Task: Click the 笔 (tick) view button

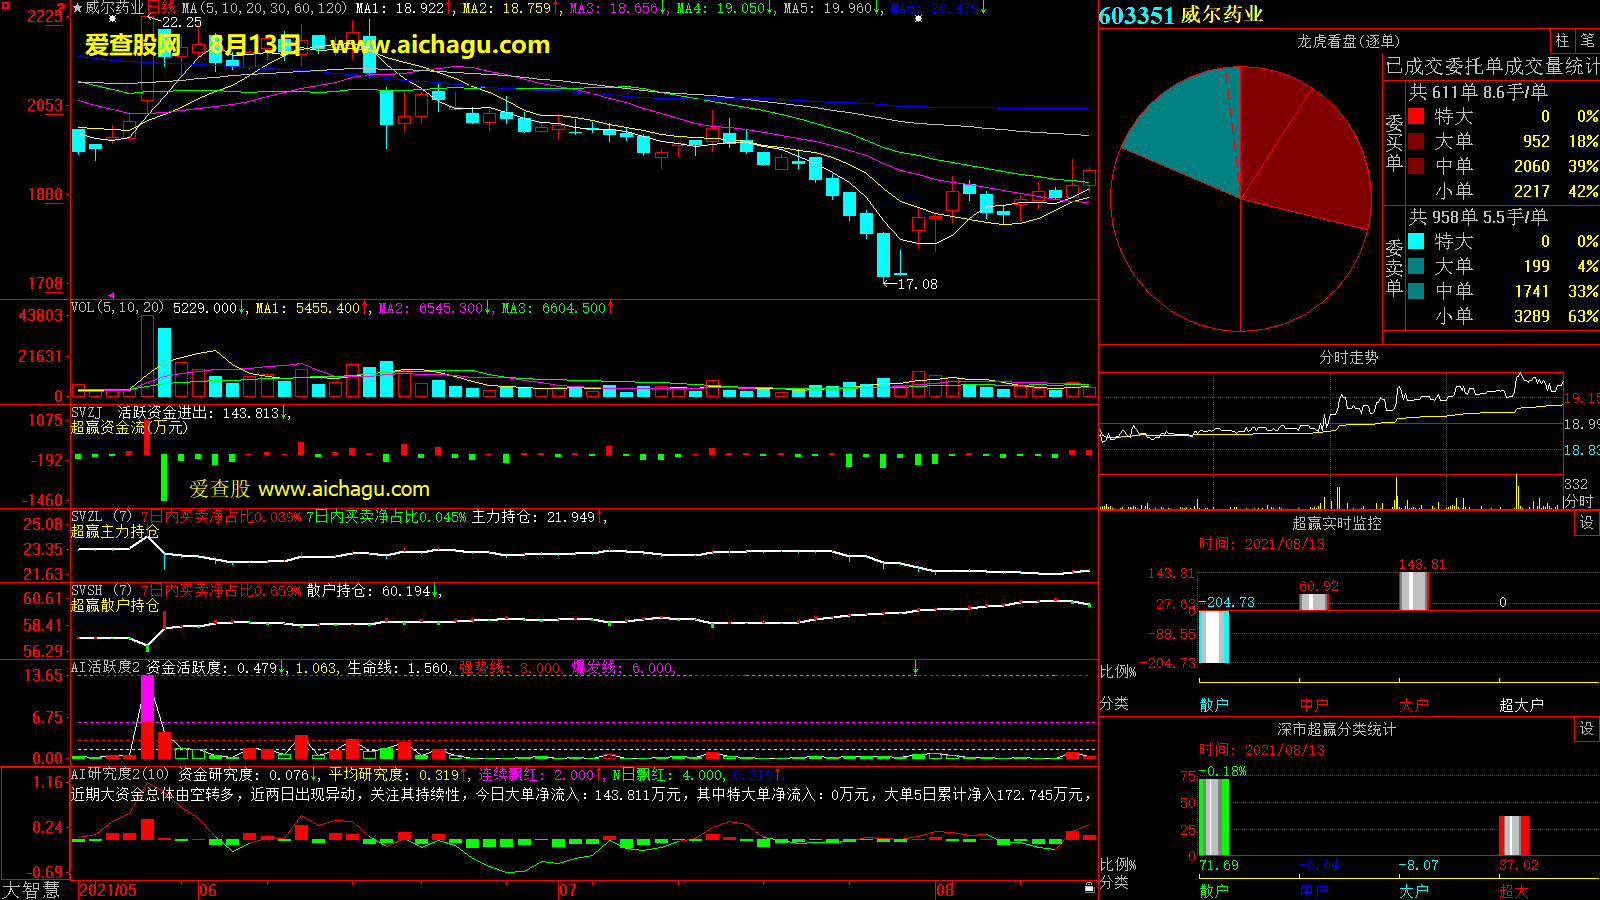Action: pyautogui.click(x=1588, y=41)
